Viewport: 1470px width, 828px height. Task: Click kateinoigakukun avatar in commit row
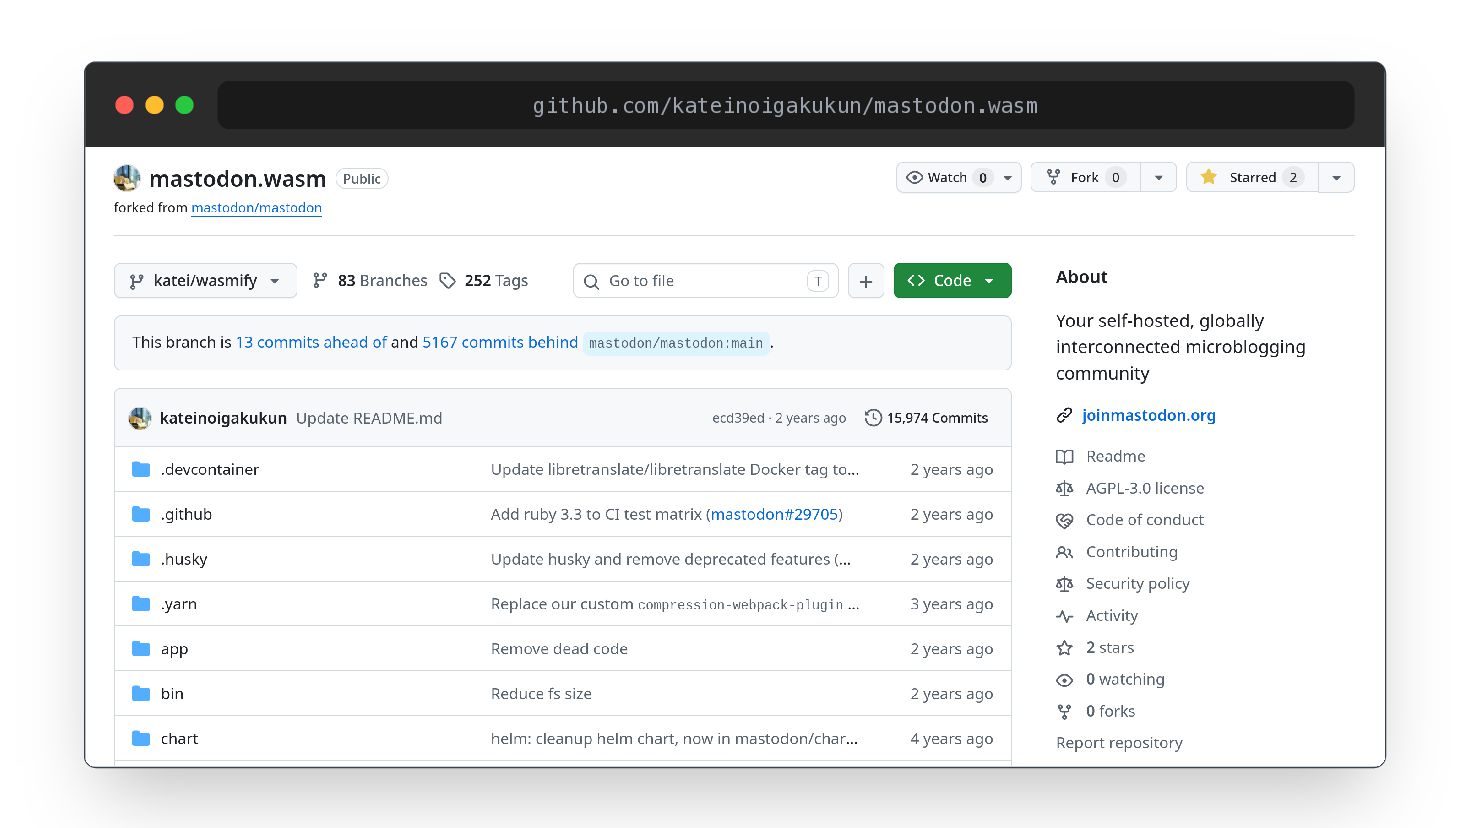point(140,418)
